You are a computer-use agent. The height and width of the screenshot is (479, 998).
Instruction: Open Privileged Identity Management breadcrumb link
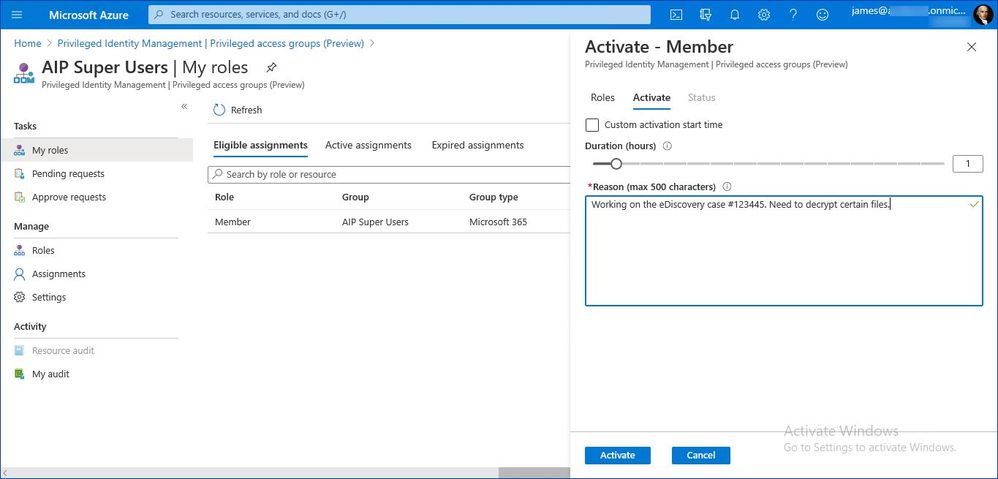pos(211,43)
